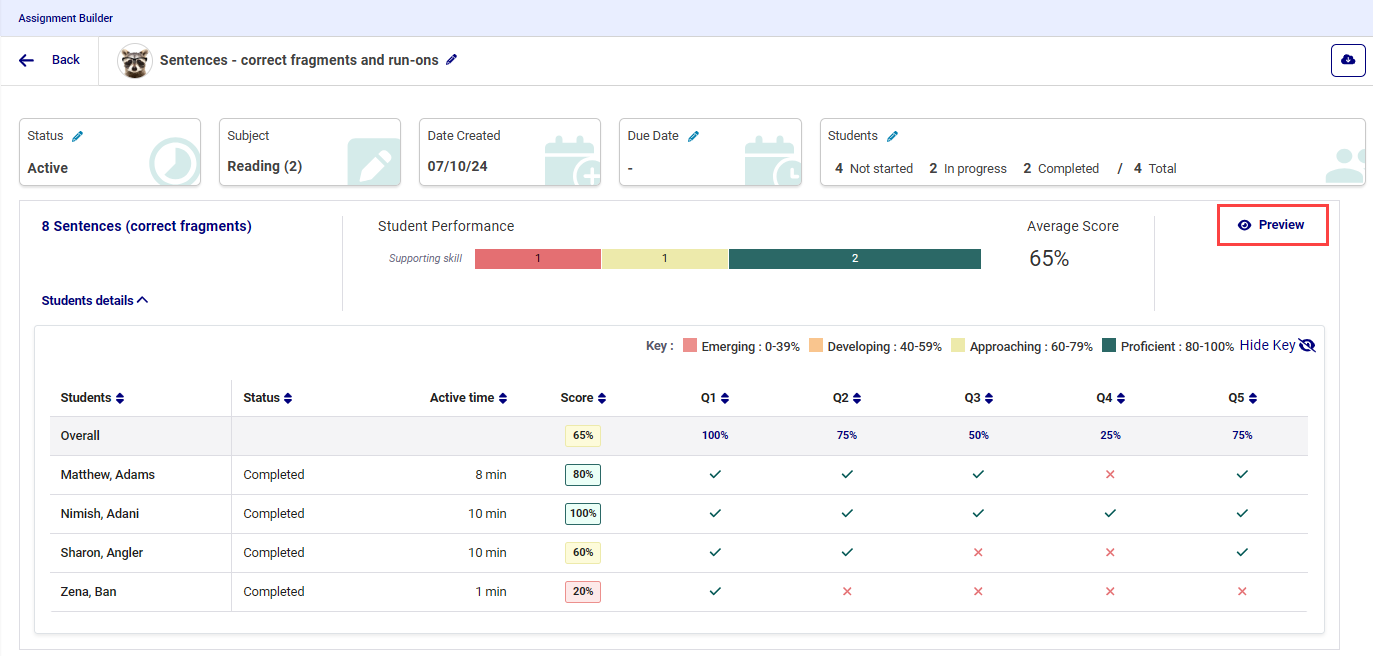Click the pencil icon beside the assignment title
Image resolution: width=1373 pixels, height=656 pixels.
pos(452,60)
